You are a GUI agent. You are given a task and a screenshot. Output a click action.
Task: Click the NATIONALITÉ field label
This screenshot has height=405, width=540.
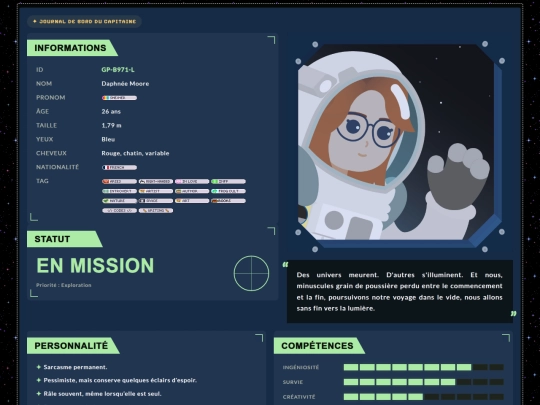coord(58,167)
